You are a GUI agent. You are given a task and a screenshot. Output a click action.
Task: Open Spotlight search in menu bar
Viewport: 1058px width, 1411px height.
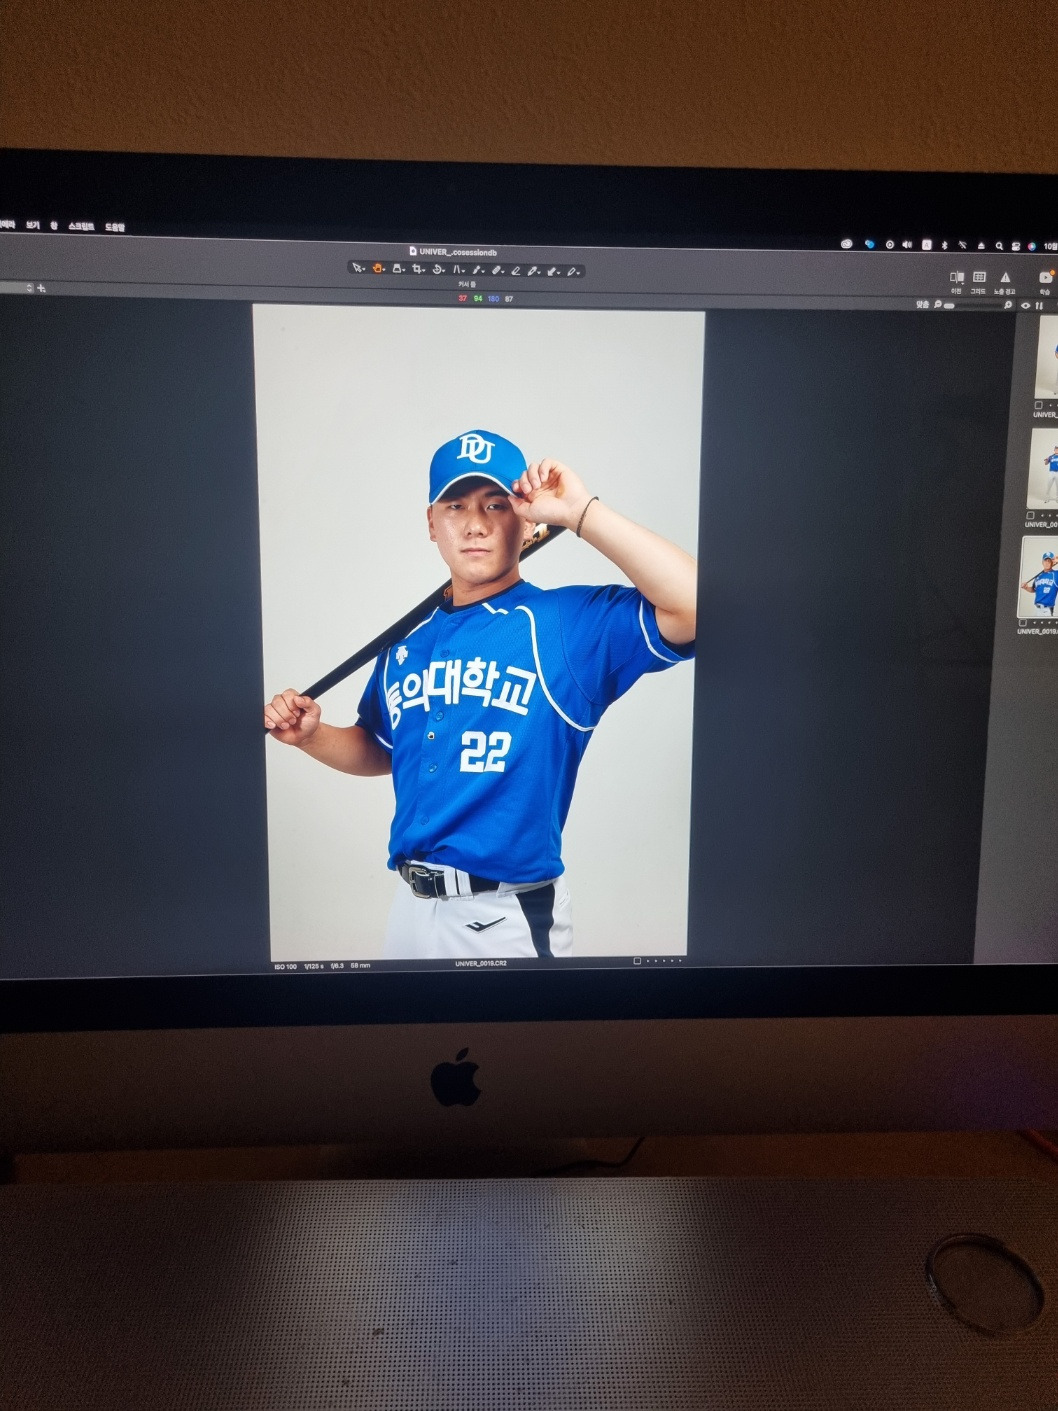(x=999, y=246)
